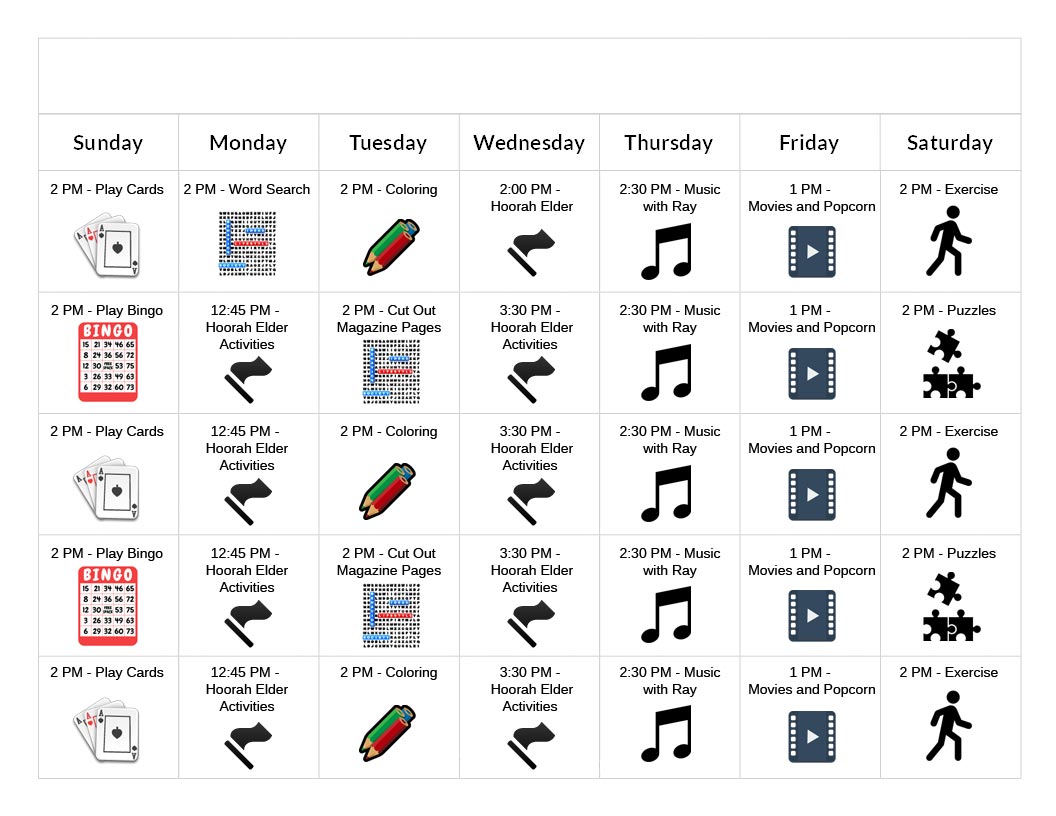The image size is (1056, 816).
Task: Click the playing cards icon in the first row
Action: point(107,246)
